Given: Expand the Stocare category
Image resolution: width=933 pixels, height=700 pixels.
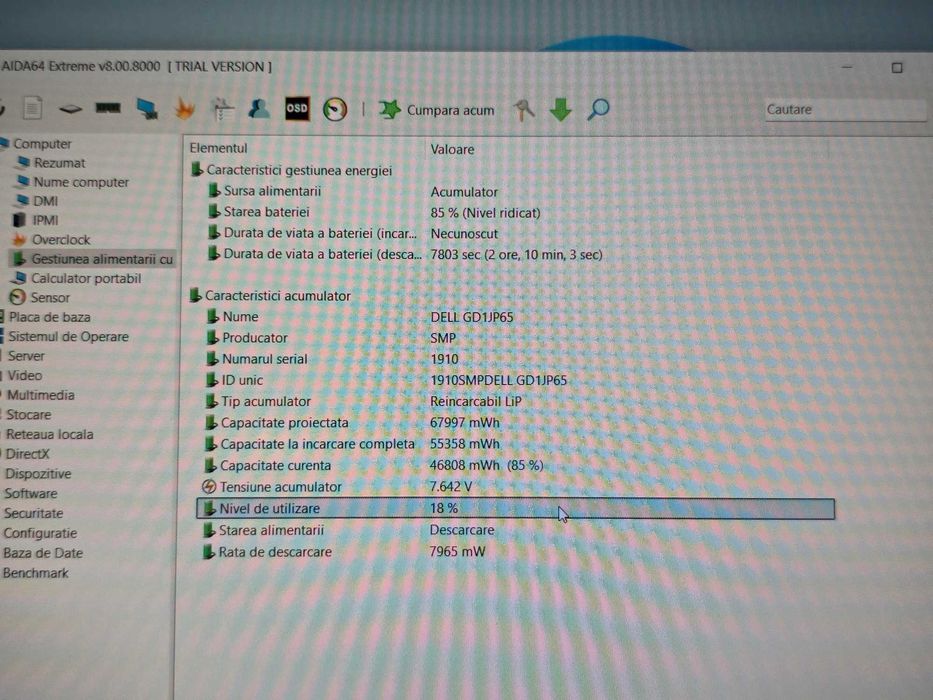Looking at the screenshot, I should (27, 415).
